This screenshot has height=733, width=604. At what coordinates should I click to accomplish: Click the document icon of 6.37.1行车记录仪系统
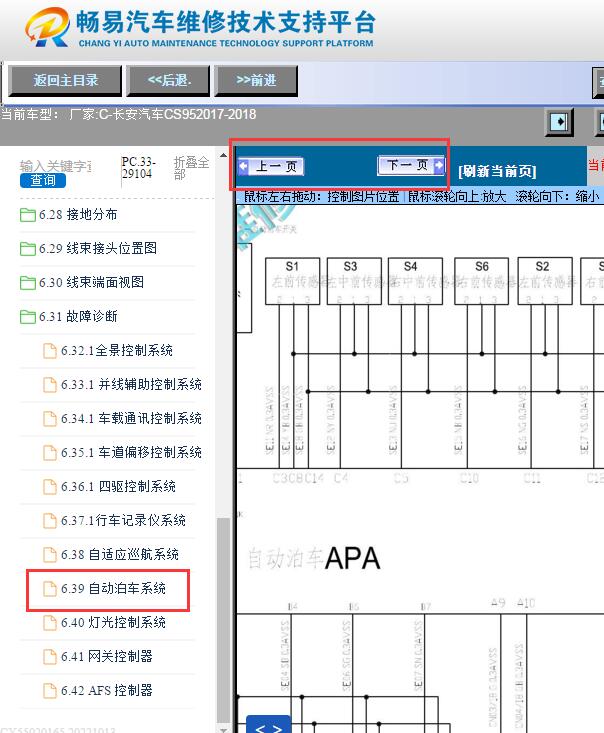50,521
